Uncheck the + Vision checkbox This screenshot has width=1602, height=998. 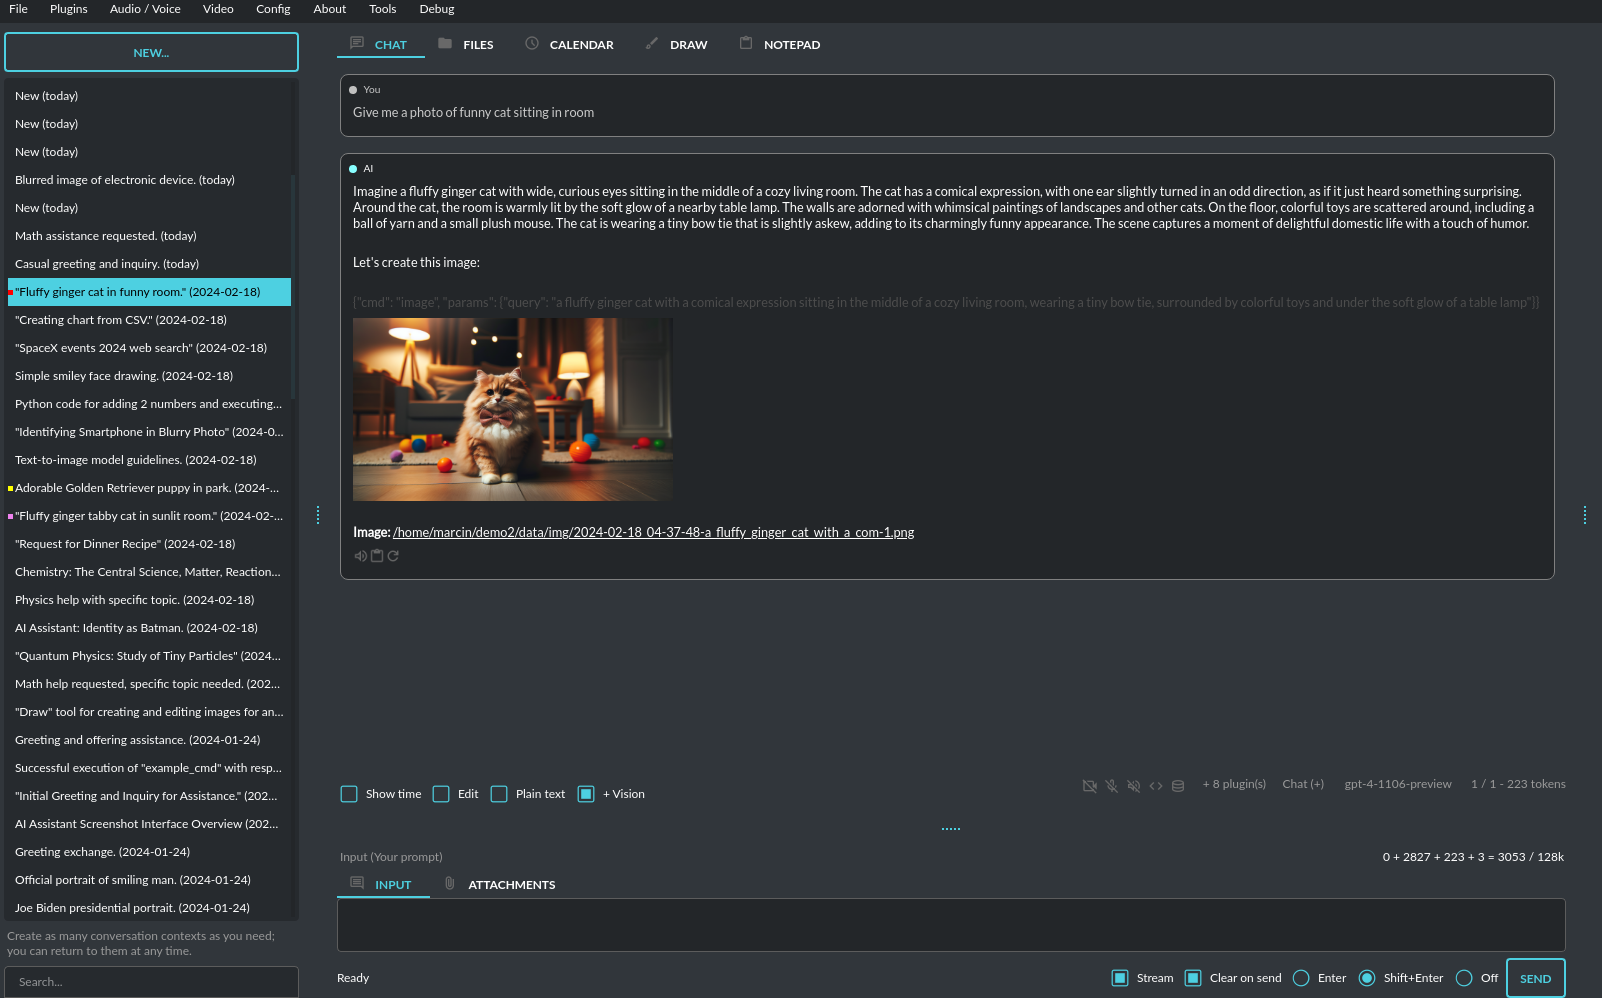[x=586, y=794]
